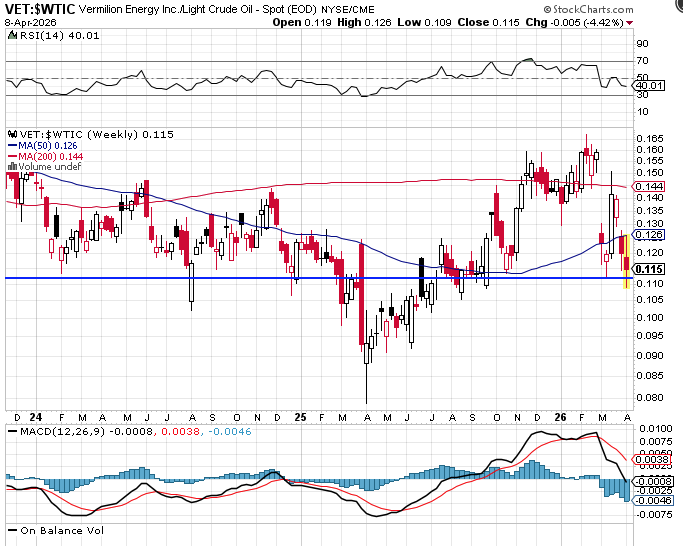Click the RSI 70 overbought axis label
The image size is (683, 546).
(x=642, y=61)
